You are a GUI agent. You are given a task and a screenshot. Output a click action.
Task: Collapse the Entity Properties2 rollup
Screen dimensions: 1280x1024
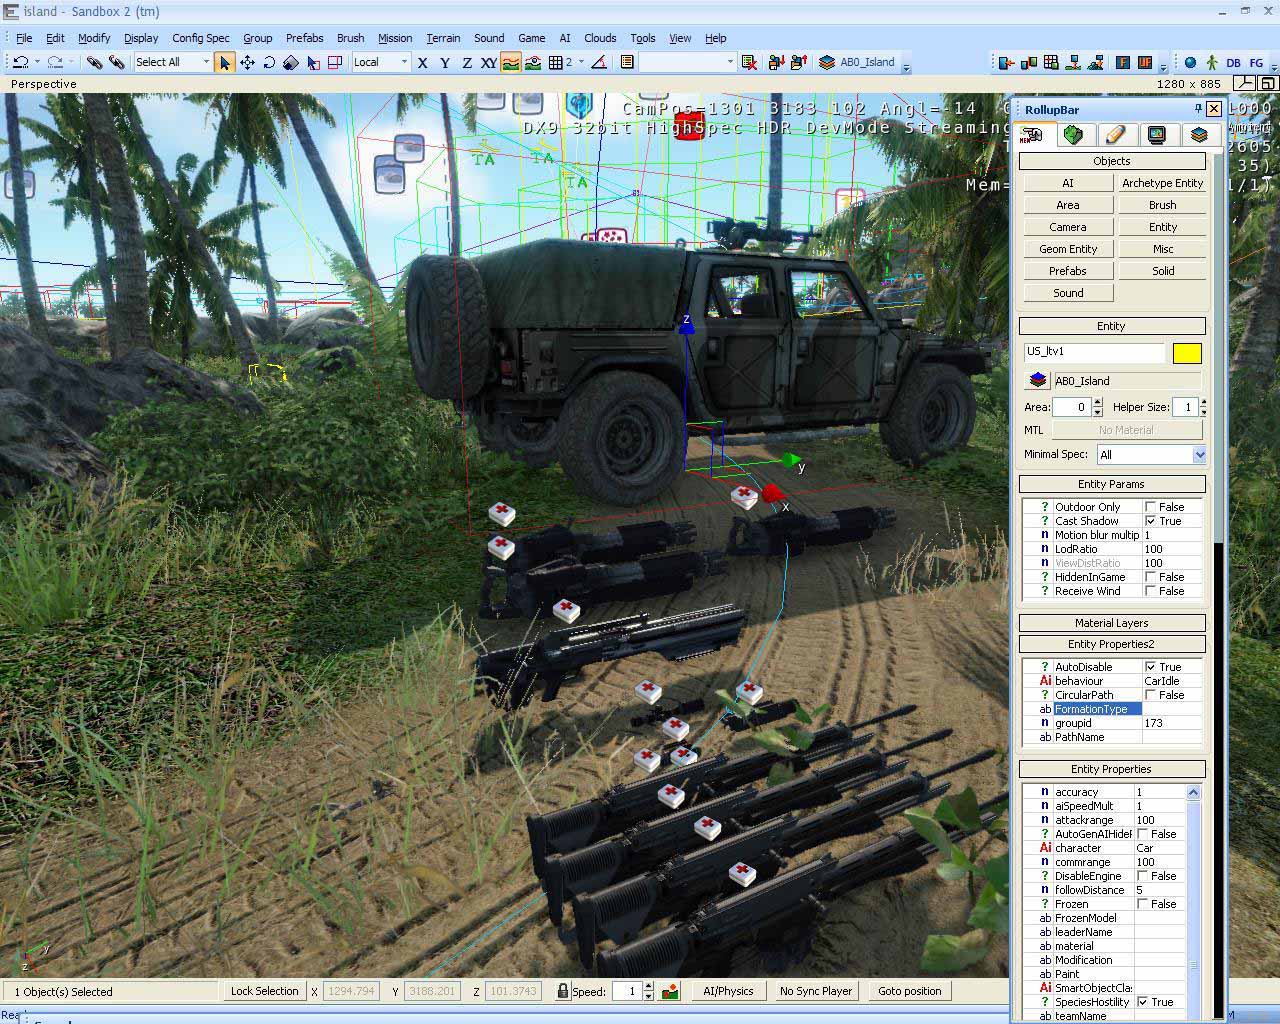(x=1111, y=644)
